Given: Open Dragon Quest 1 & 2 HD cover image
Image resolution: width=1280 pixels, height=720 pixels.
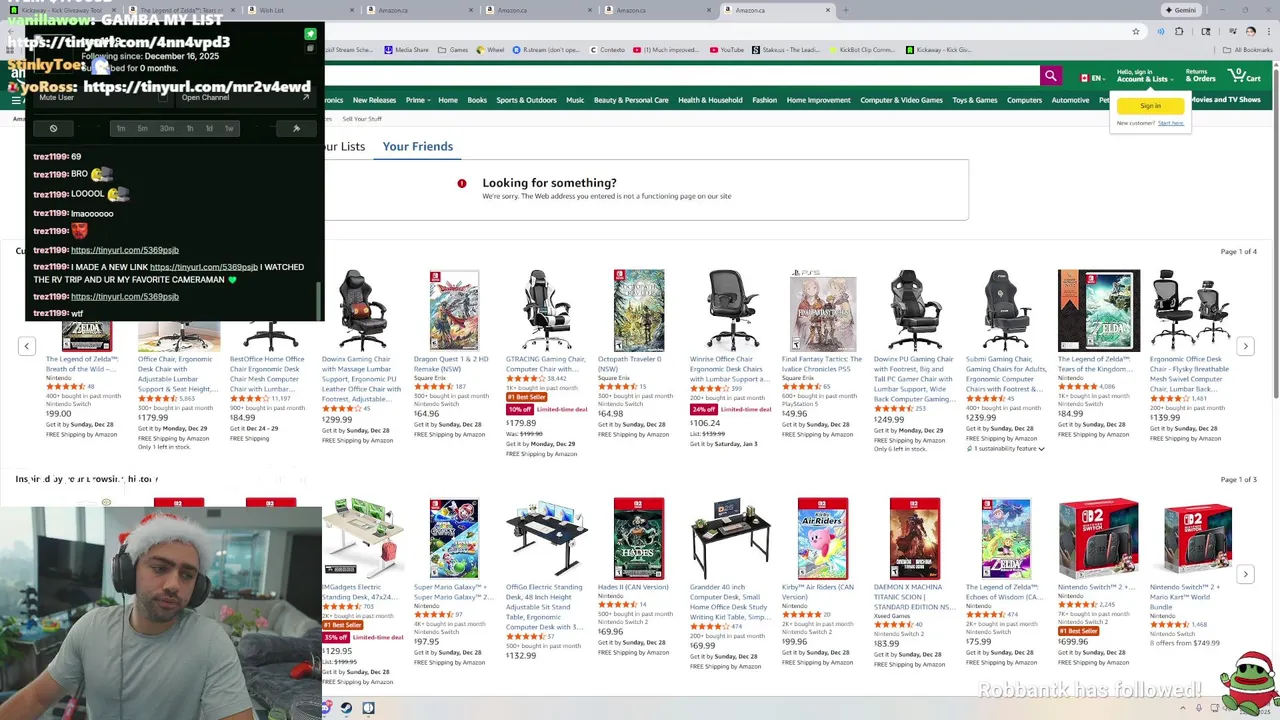Looking at the screenshot, I should coord(453,310).
